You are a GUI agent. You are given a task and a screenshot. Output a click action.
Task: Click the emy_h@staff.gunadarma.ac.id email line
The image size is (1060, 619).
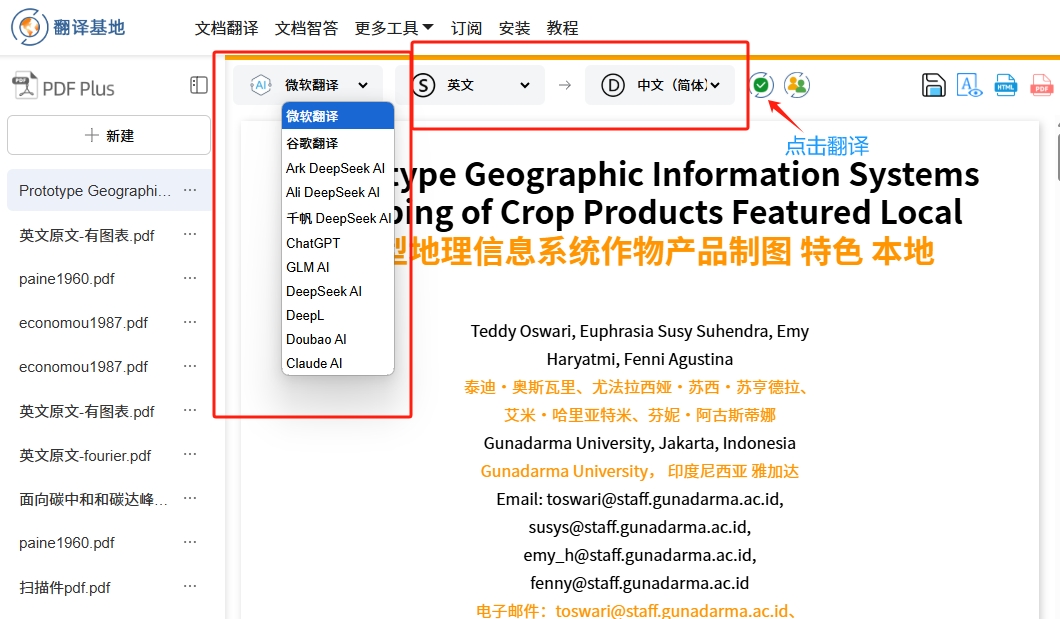pyautogui.click(x=640, y=555)
